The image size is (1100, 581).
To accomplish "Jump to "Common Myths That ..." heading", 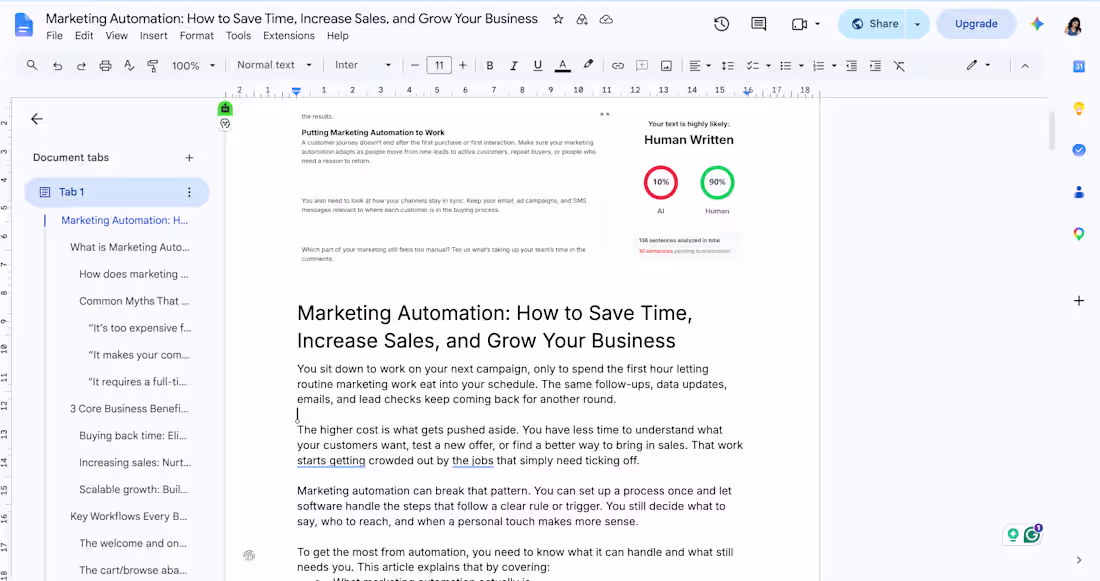I will pyautogui.click(x=134, y=301).
